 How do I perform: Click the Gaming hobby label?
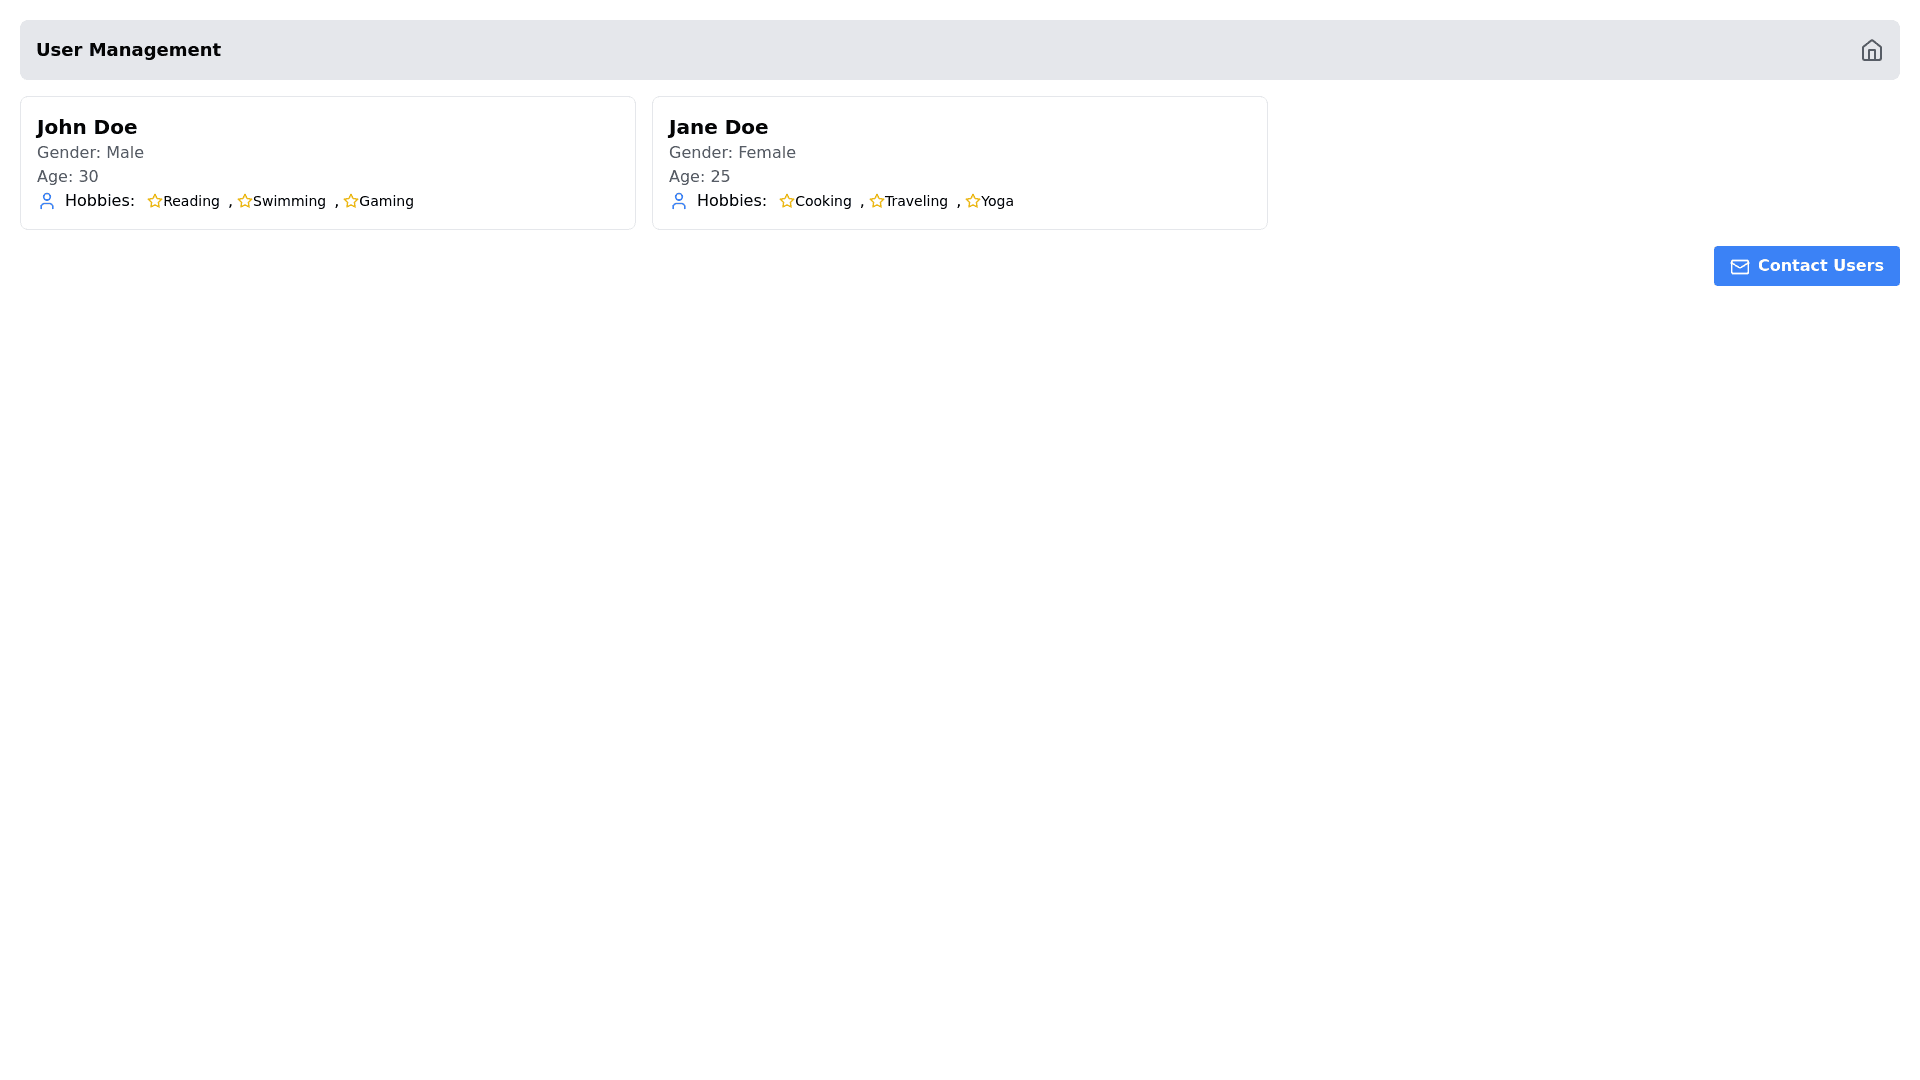386,201
